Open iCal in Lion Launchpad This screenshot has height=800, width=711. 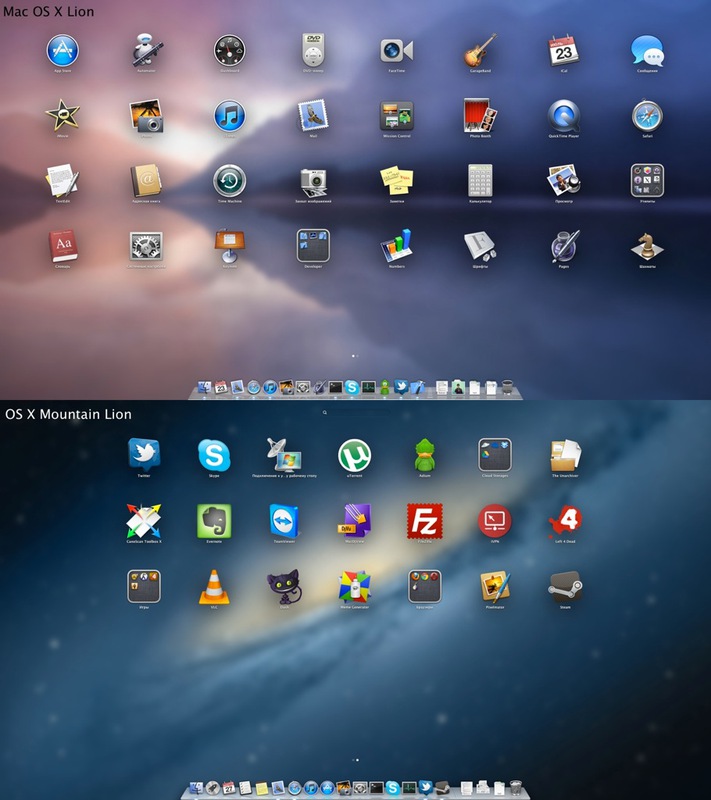coord(564,51)
